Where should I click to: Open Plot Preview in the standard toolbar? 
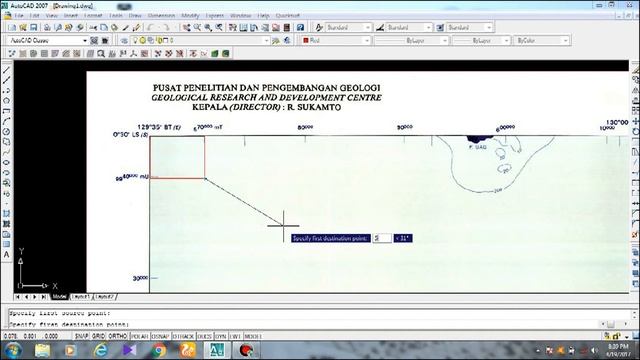[x=58, y=27]
